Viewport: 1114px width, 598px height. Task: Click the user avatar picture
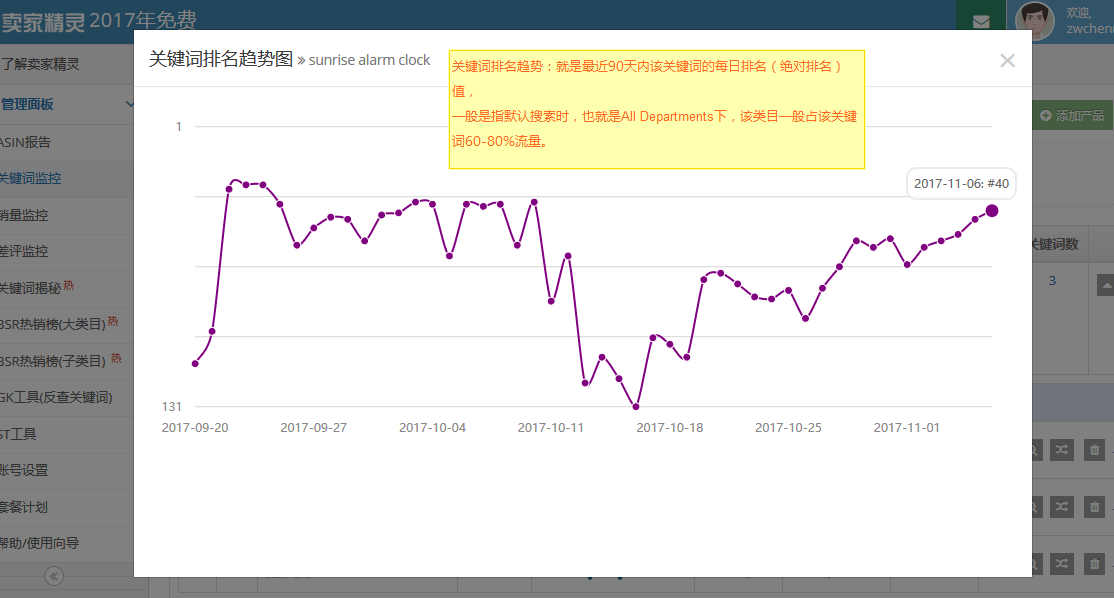[x=1034, y=20]
